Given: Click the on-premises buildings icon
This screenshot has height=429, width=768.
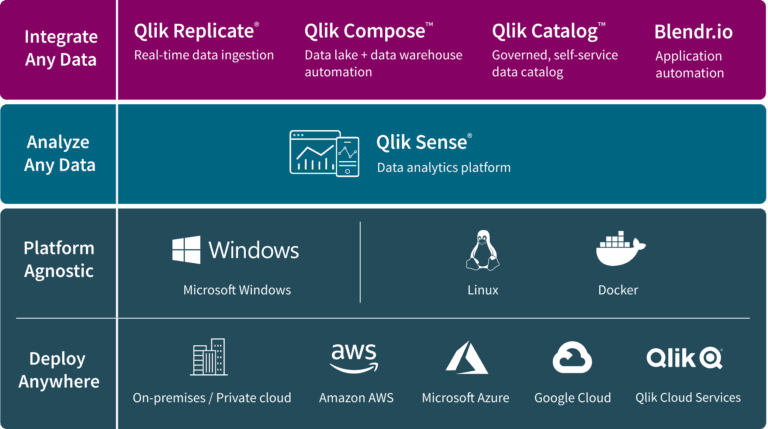Looking at the screenshot, I should (x=209, y=357).
